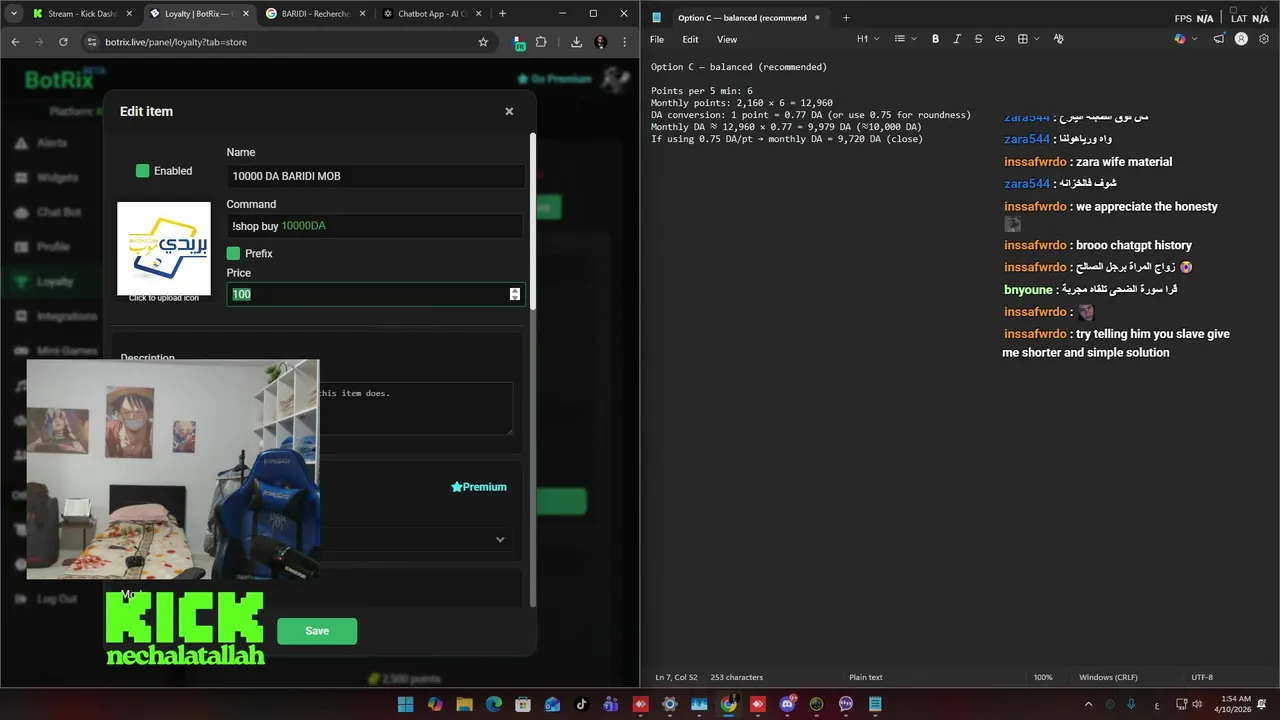Click the FR extension icon

[x=520, y=42]
